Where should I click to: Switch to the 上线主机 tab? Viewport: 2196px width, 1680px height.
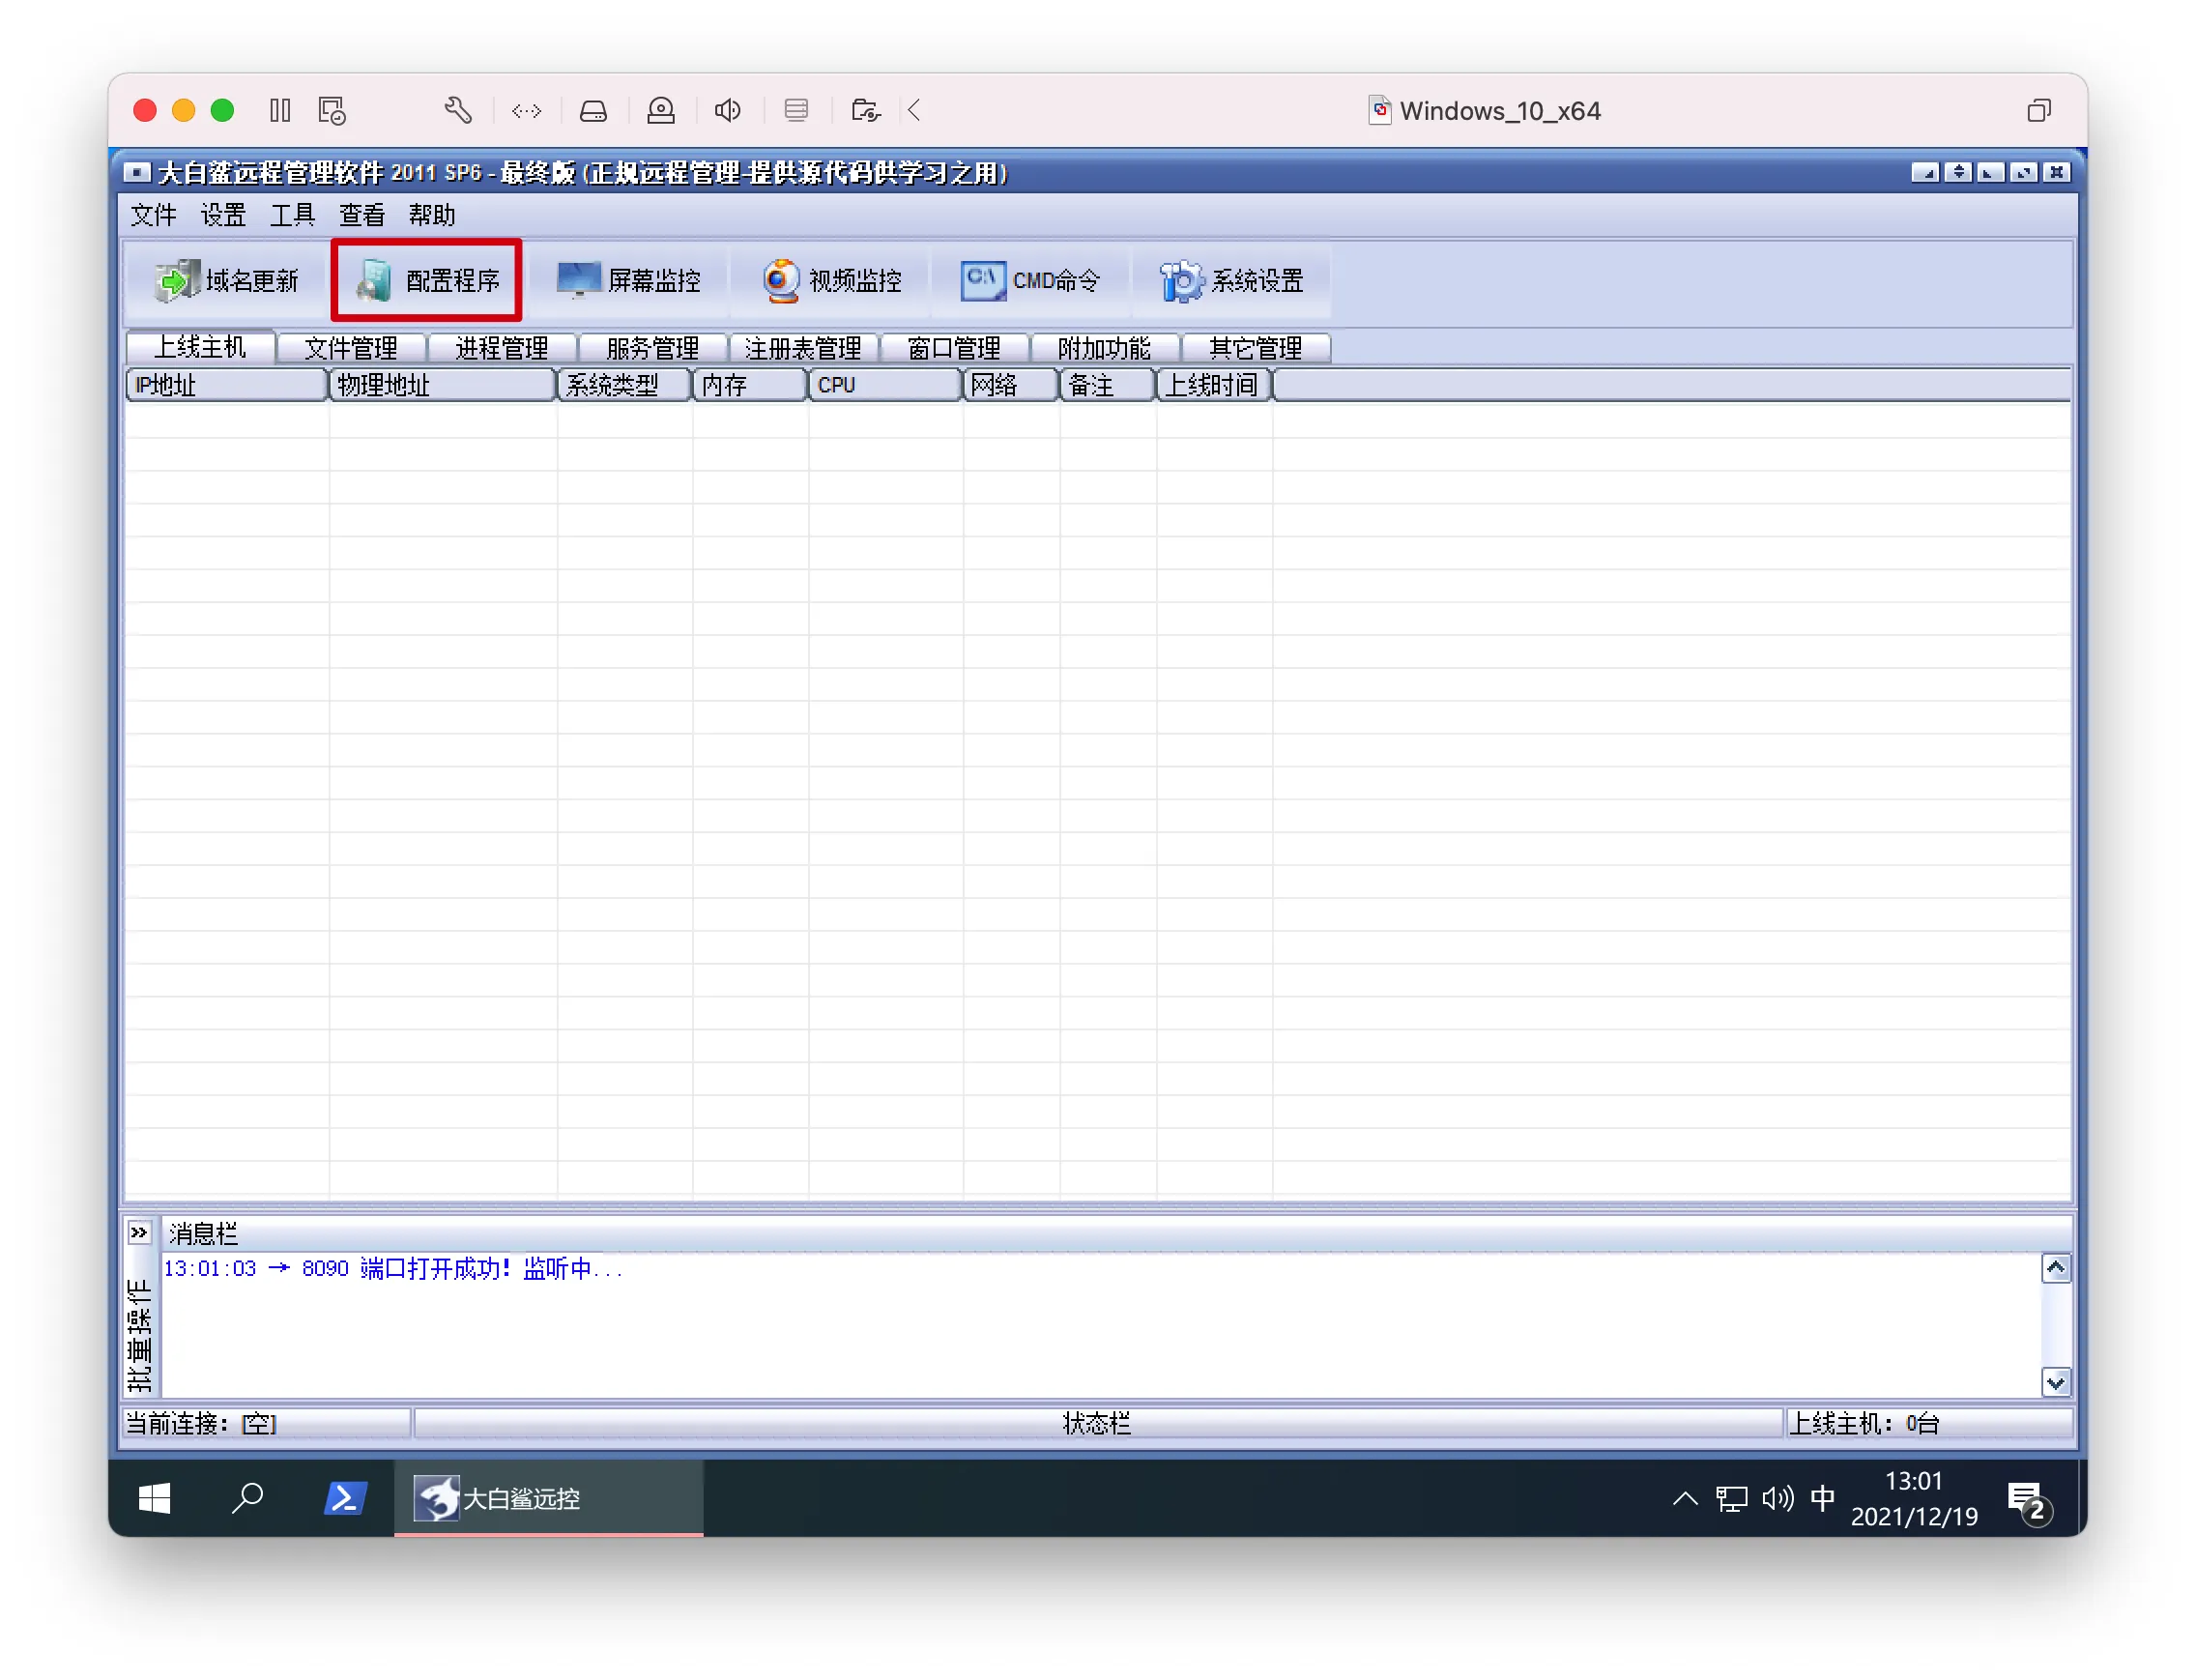pos(200,347)
